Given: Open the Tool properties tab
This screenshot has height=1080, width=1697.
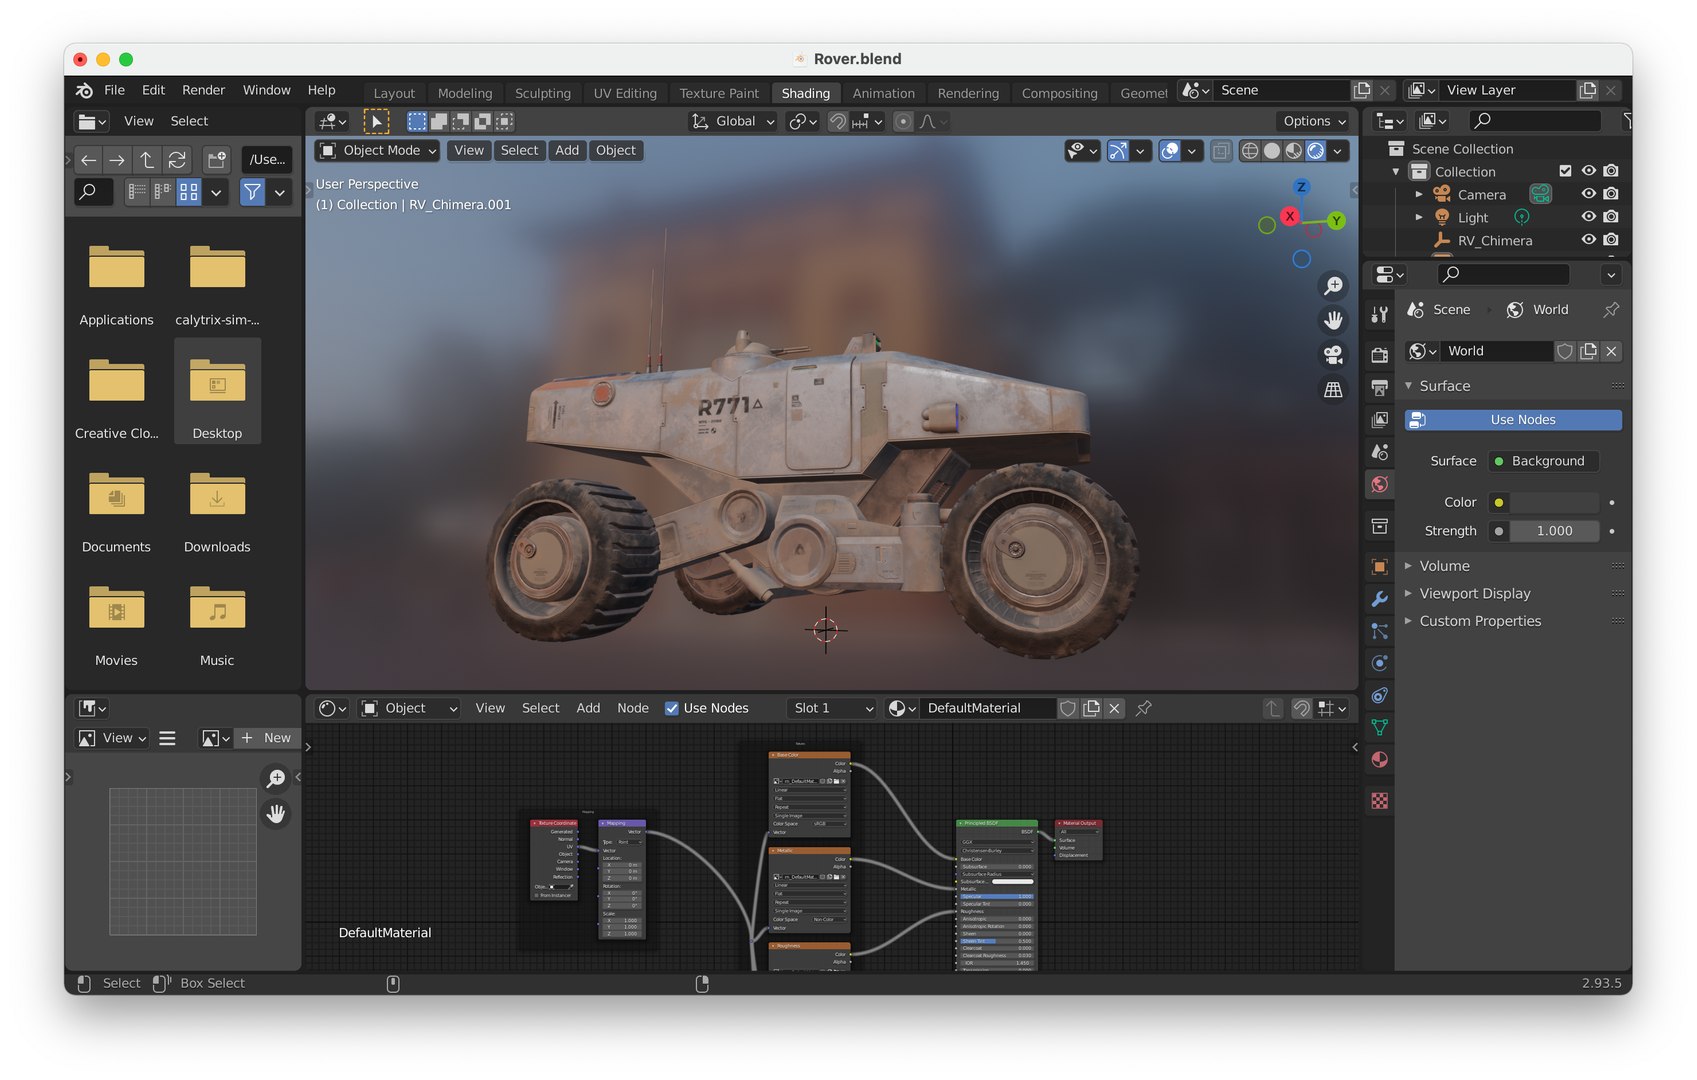Looking at the screenshot, I should click(x=1380, y=315).
